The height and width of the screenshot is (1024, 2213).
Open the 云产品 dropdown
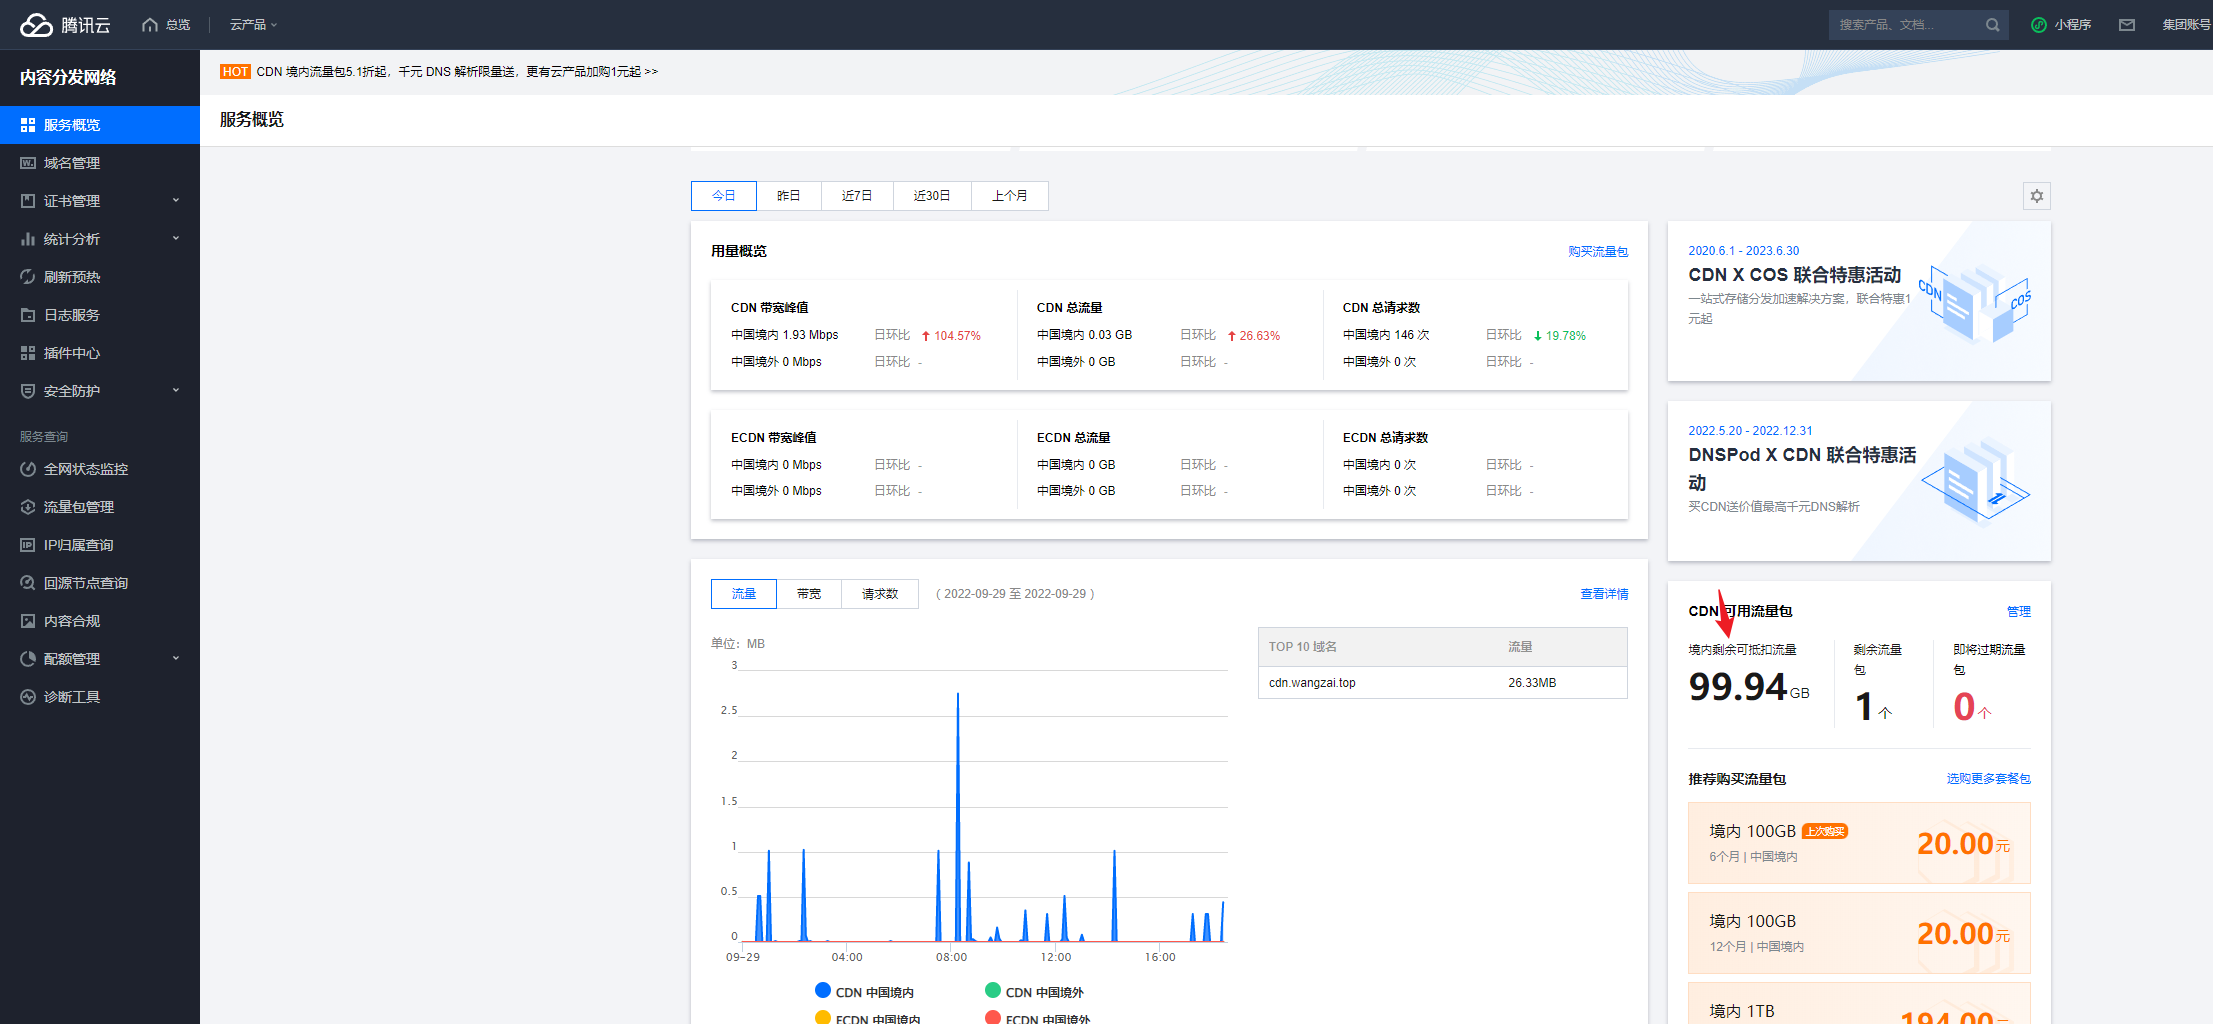[253, 25]
